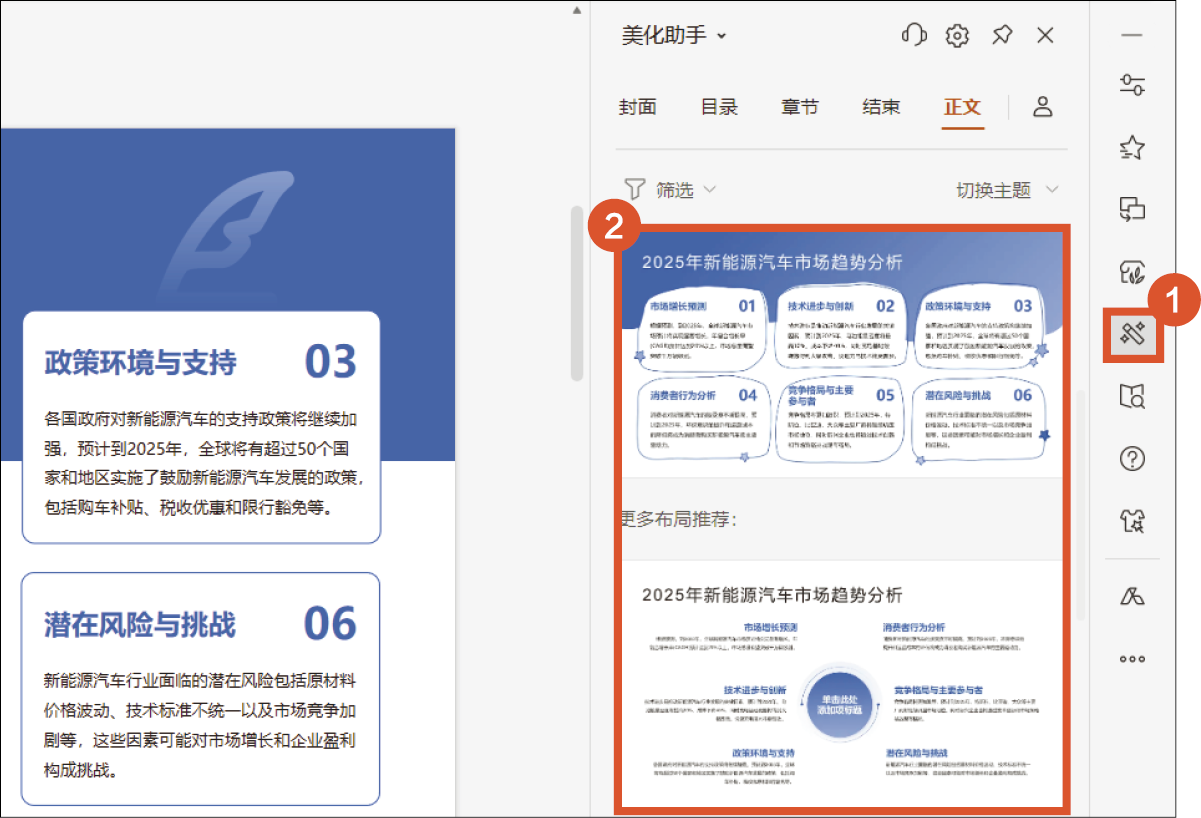
Task: Click the user account icon beside 正文
Action: coord(1043,107)
